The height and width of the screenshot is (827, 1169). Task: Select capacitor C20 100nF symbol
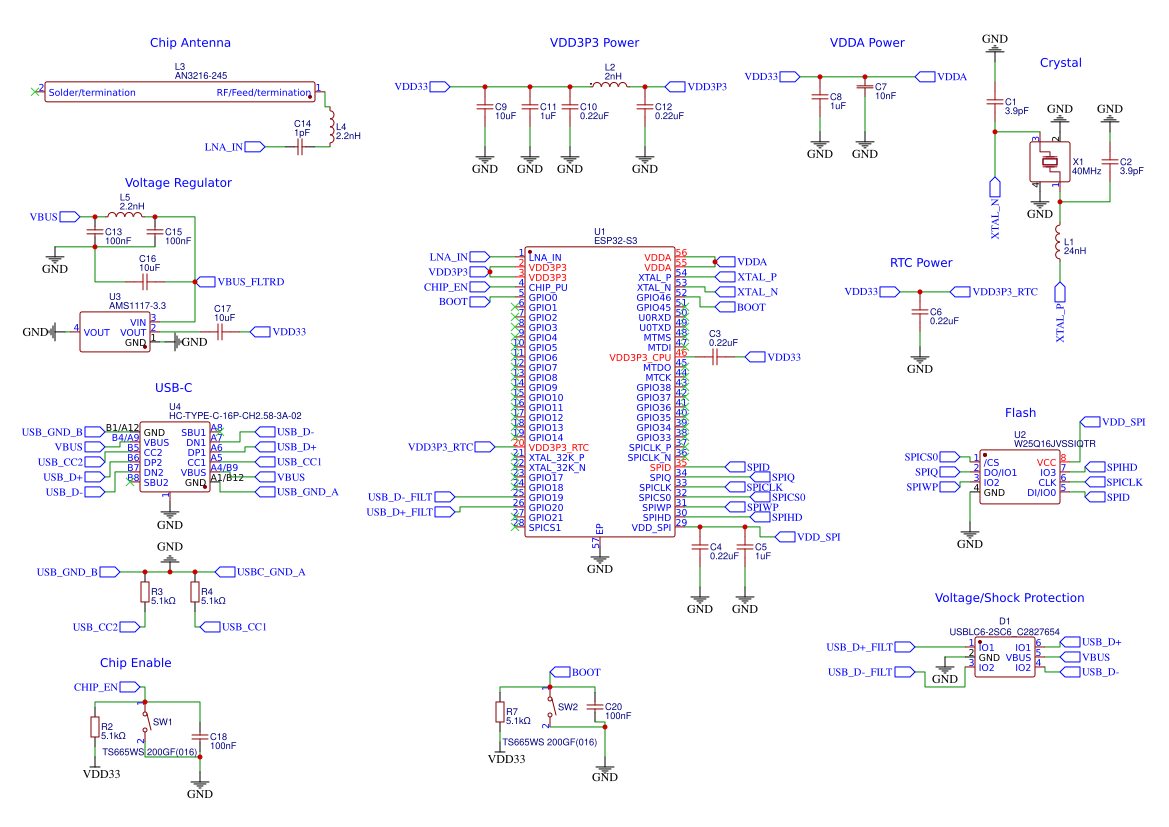pos(595,707)
